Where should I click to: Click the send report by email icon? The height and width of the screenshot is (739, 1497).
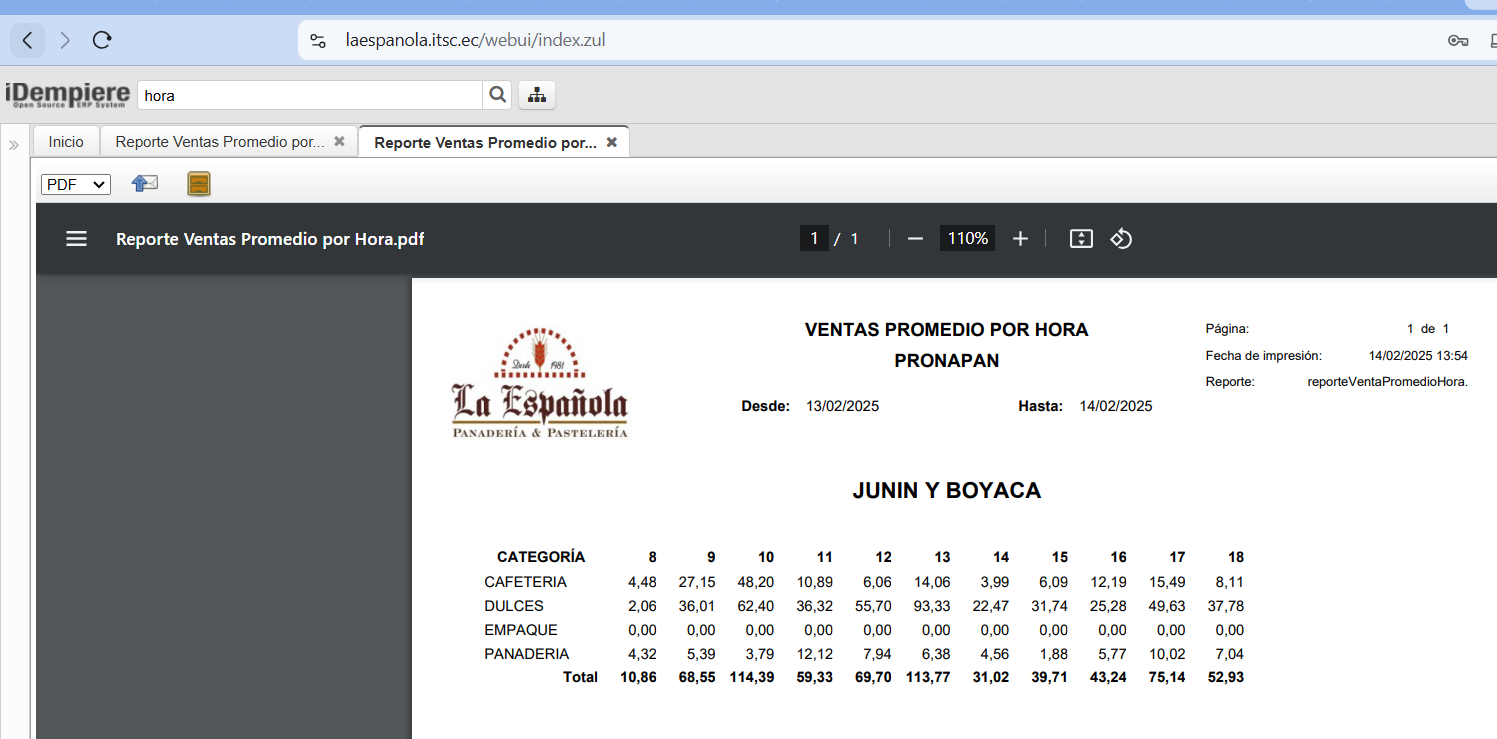[145, 184]
